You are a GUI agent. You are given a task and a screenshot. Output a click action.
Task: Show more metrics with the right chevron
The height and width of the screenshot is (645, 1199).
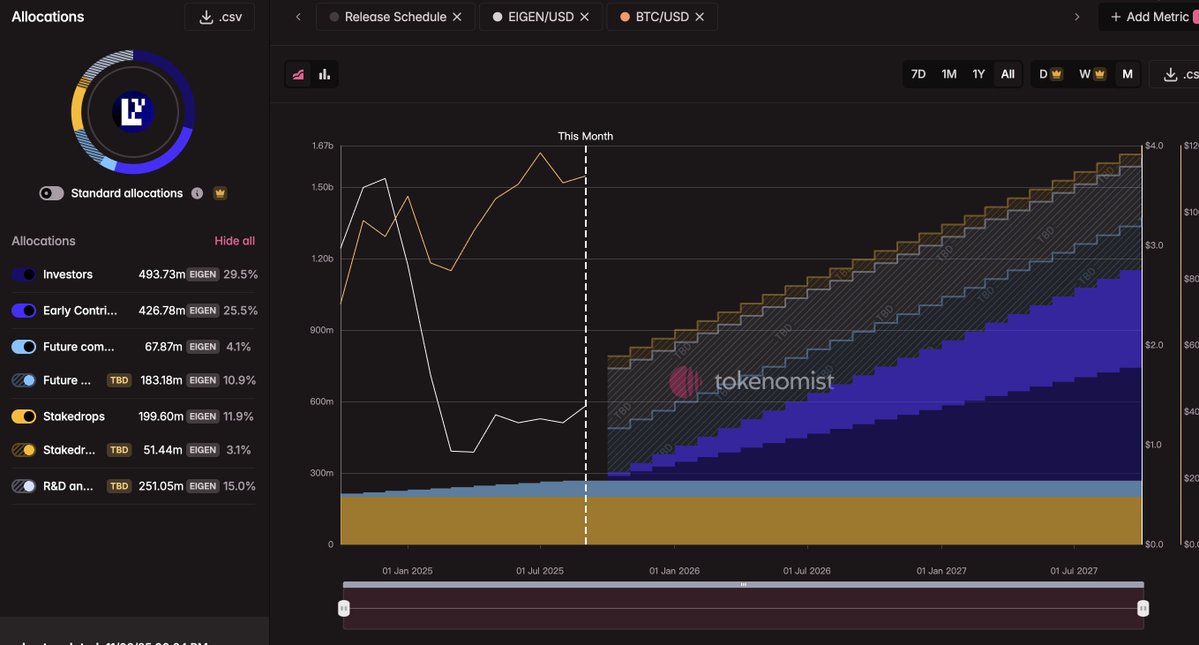tap(1077, 17)
